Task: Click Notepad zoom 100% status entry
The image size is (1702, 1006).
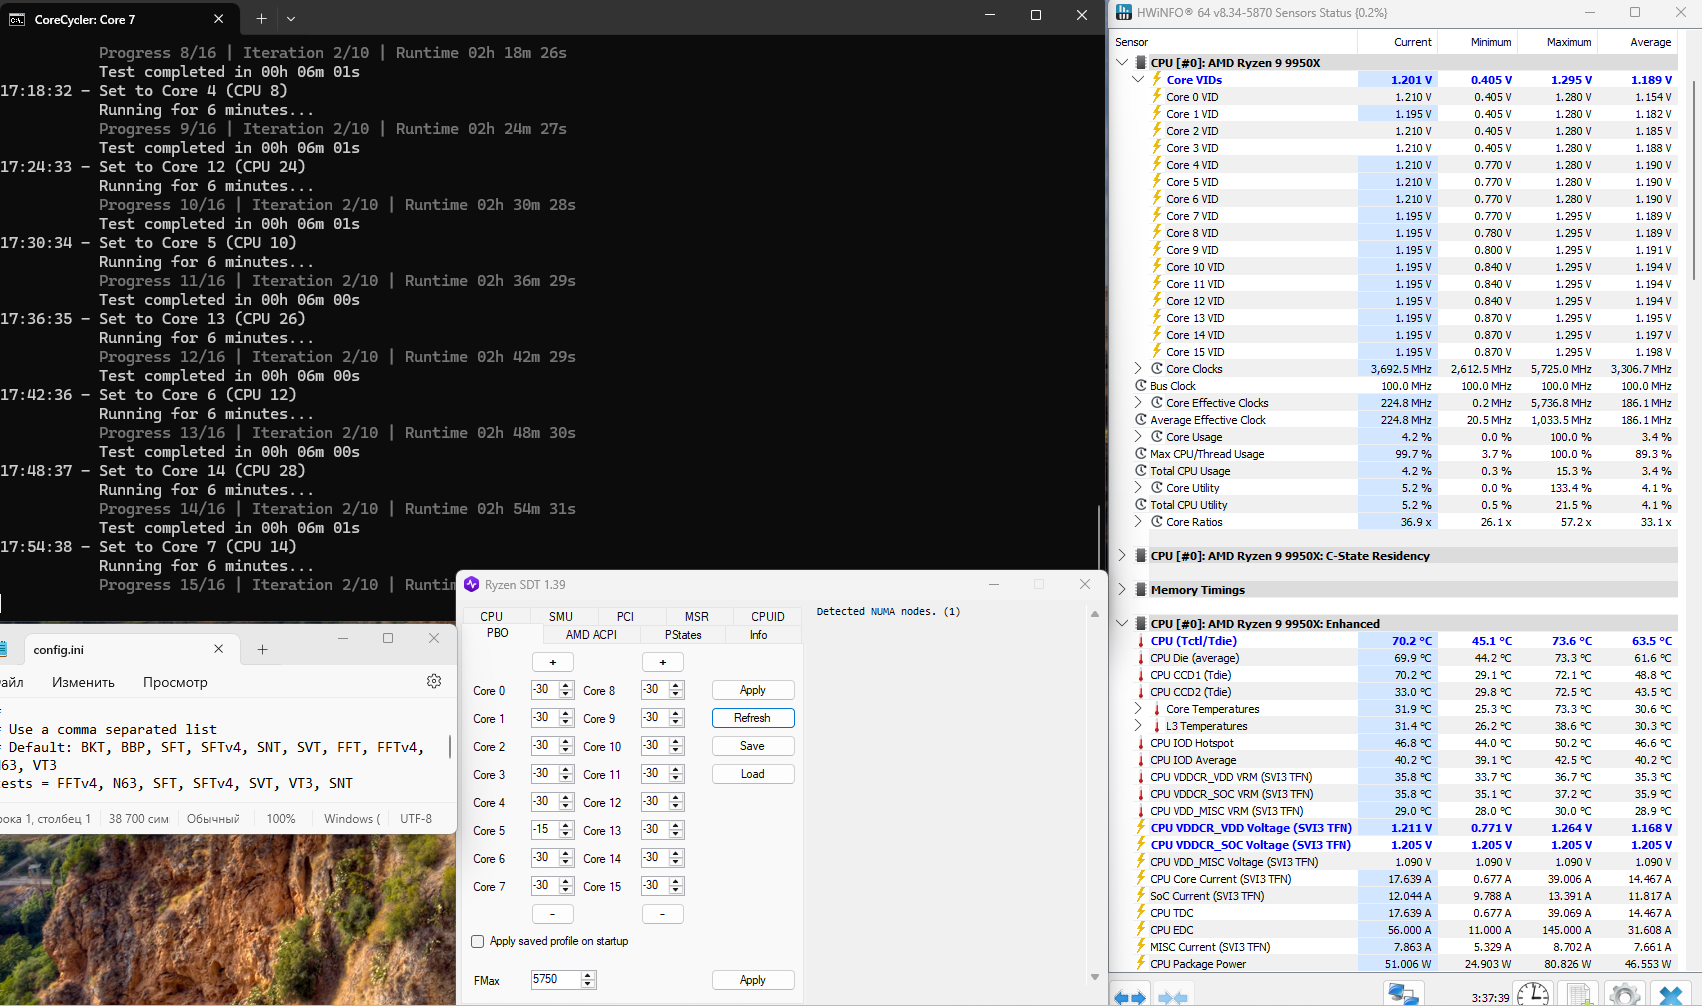Action: coord(281,818)
